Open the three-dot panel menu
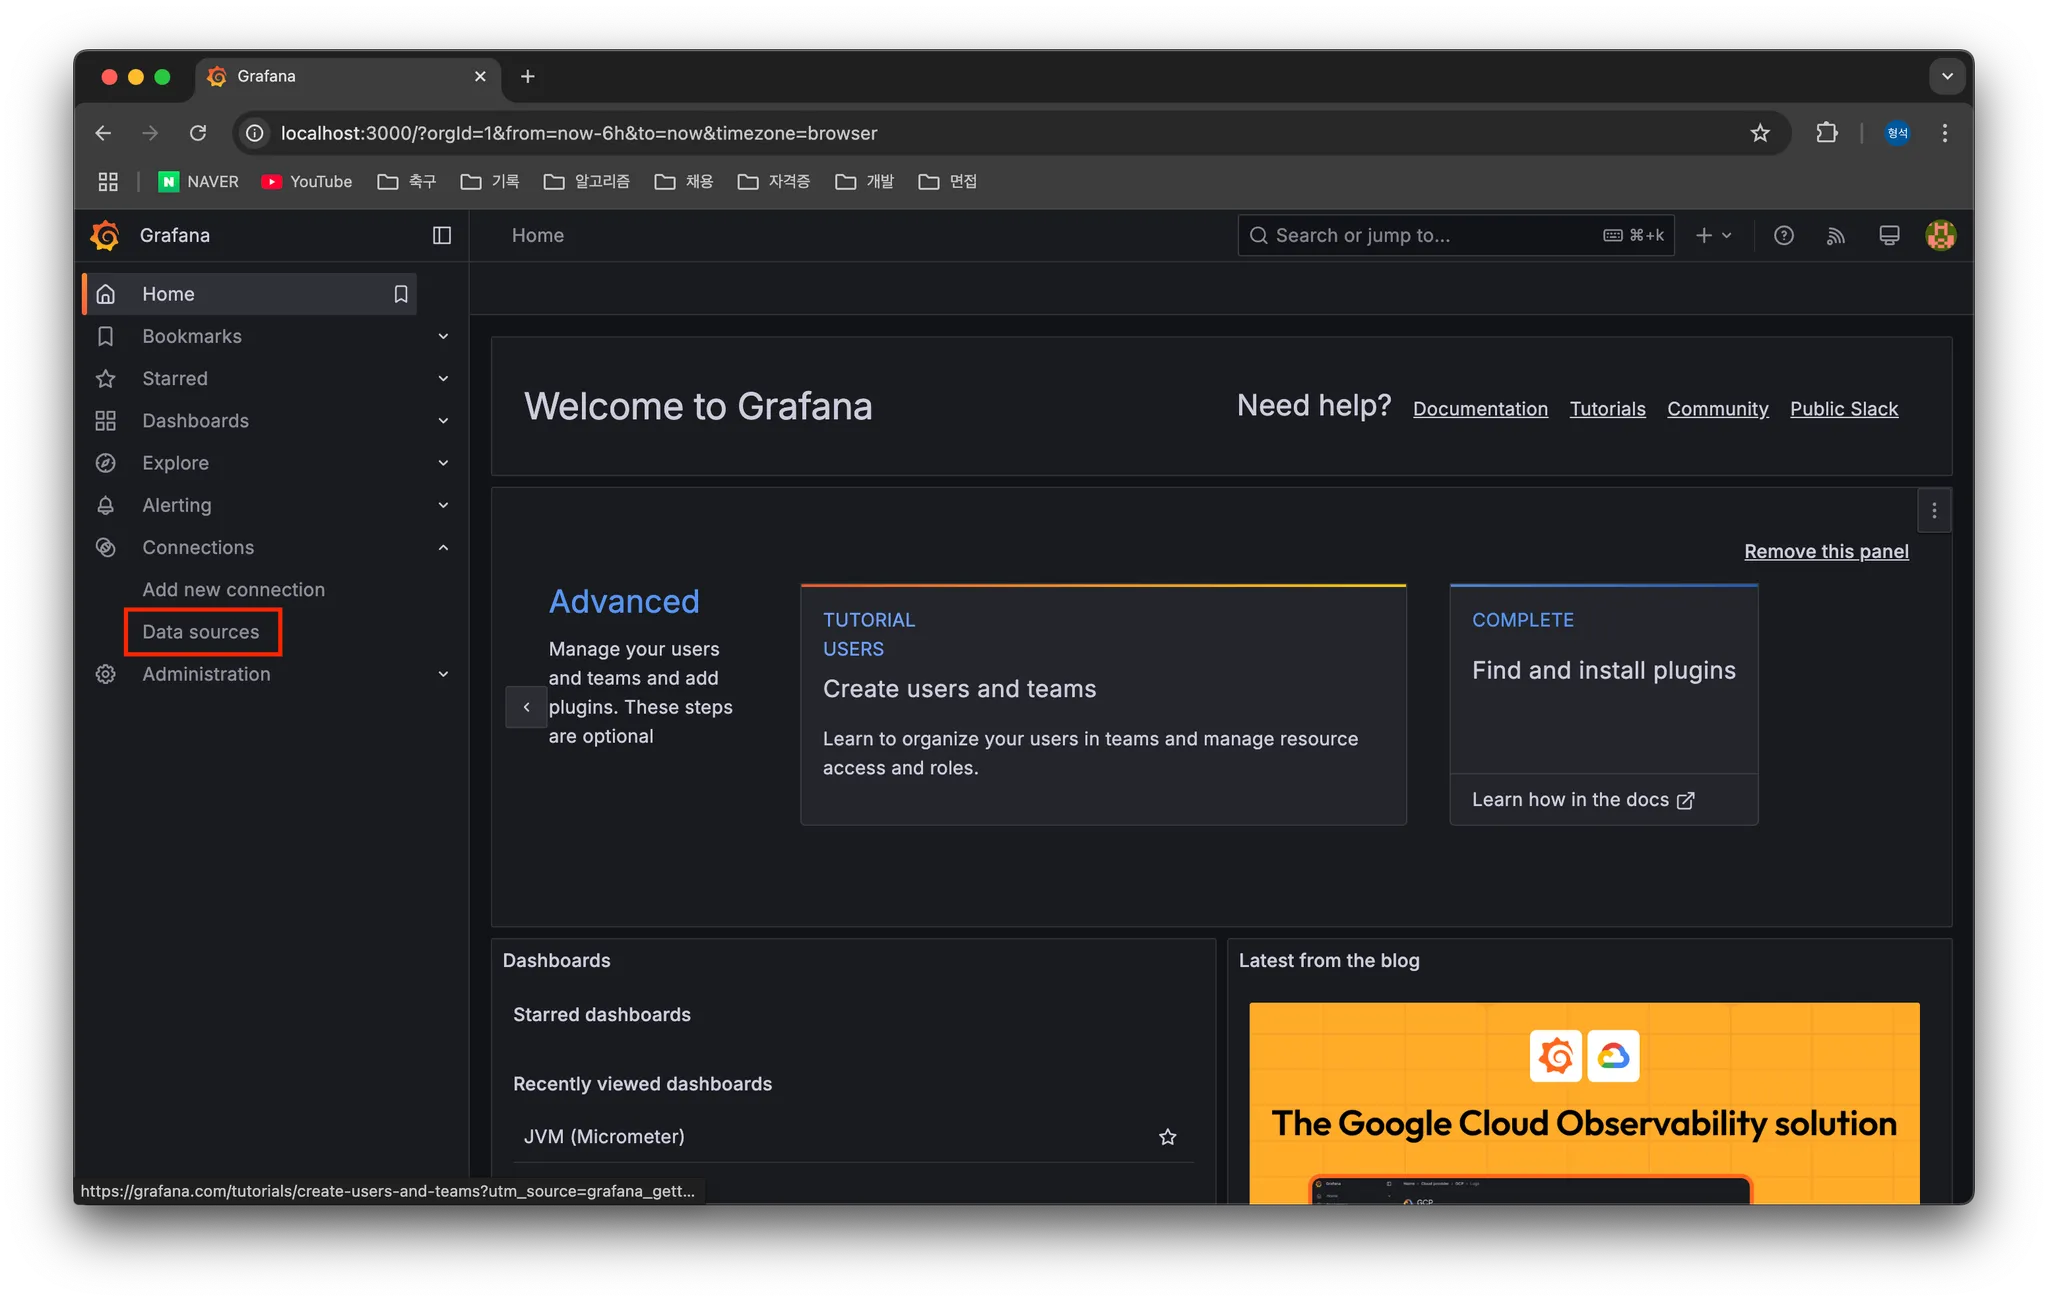 [1934, 511]
